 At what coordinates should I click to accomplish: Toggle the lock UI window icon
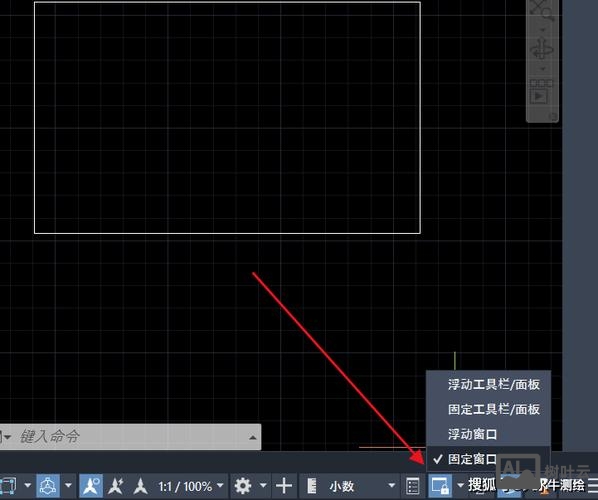[440, 486]
